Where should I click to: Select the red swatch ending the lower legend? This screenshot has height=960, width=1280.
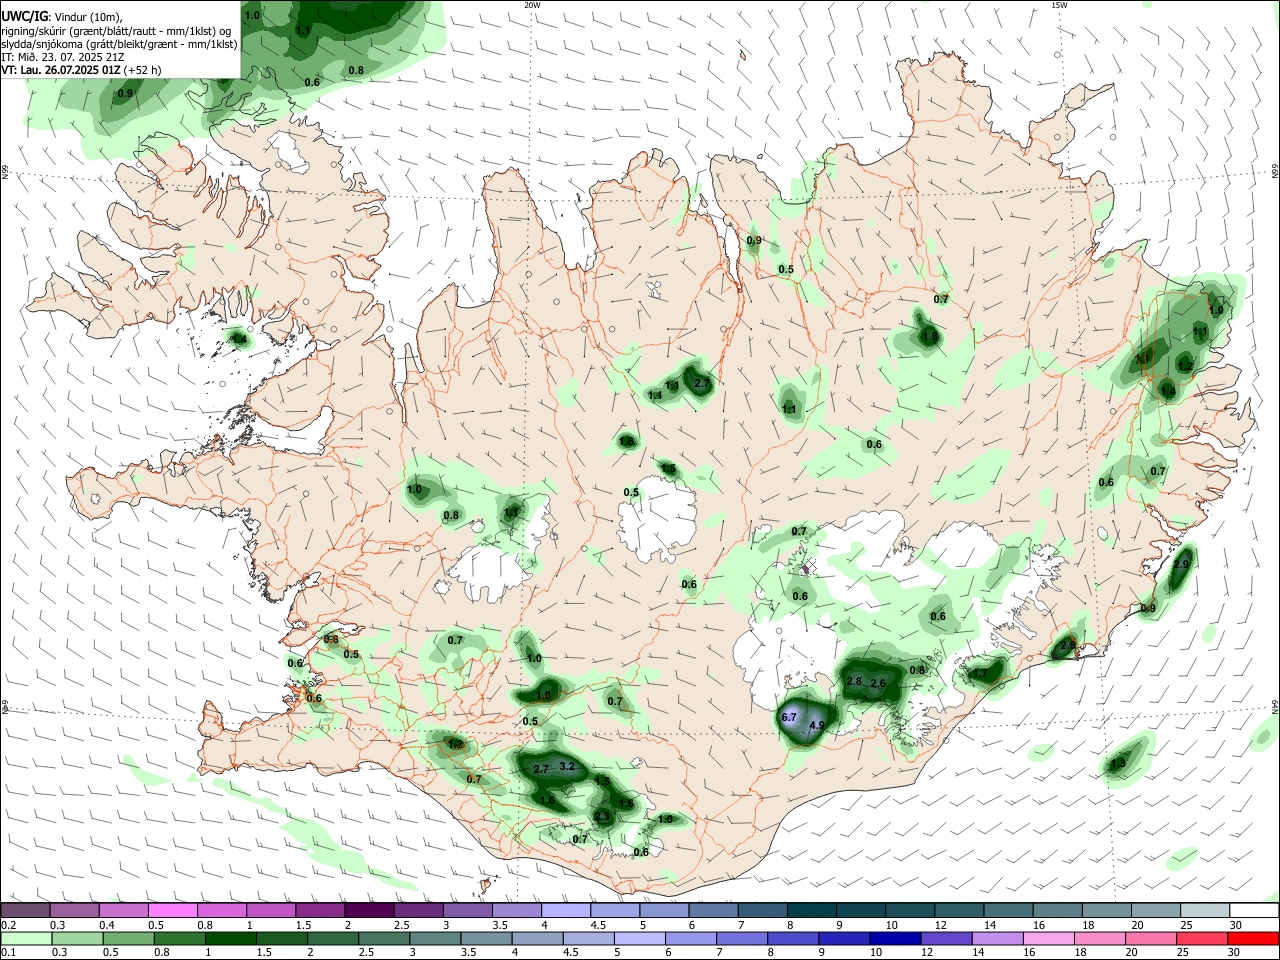[x=1253, y=938]
